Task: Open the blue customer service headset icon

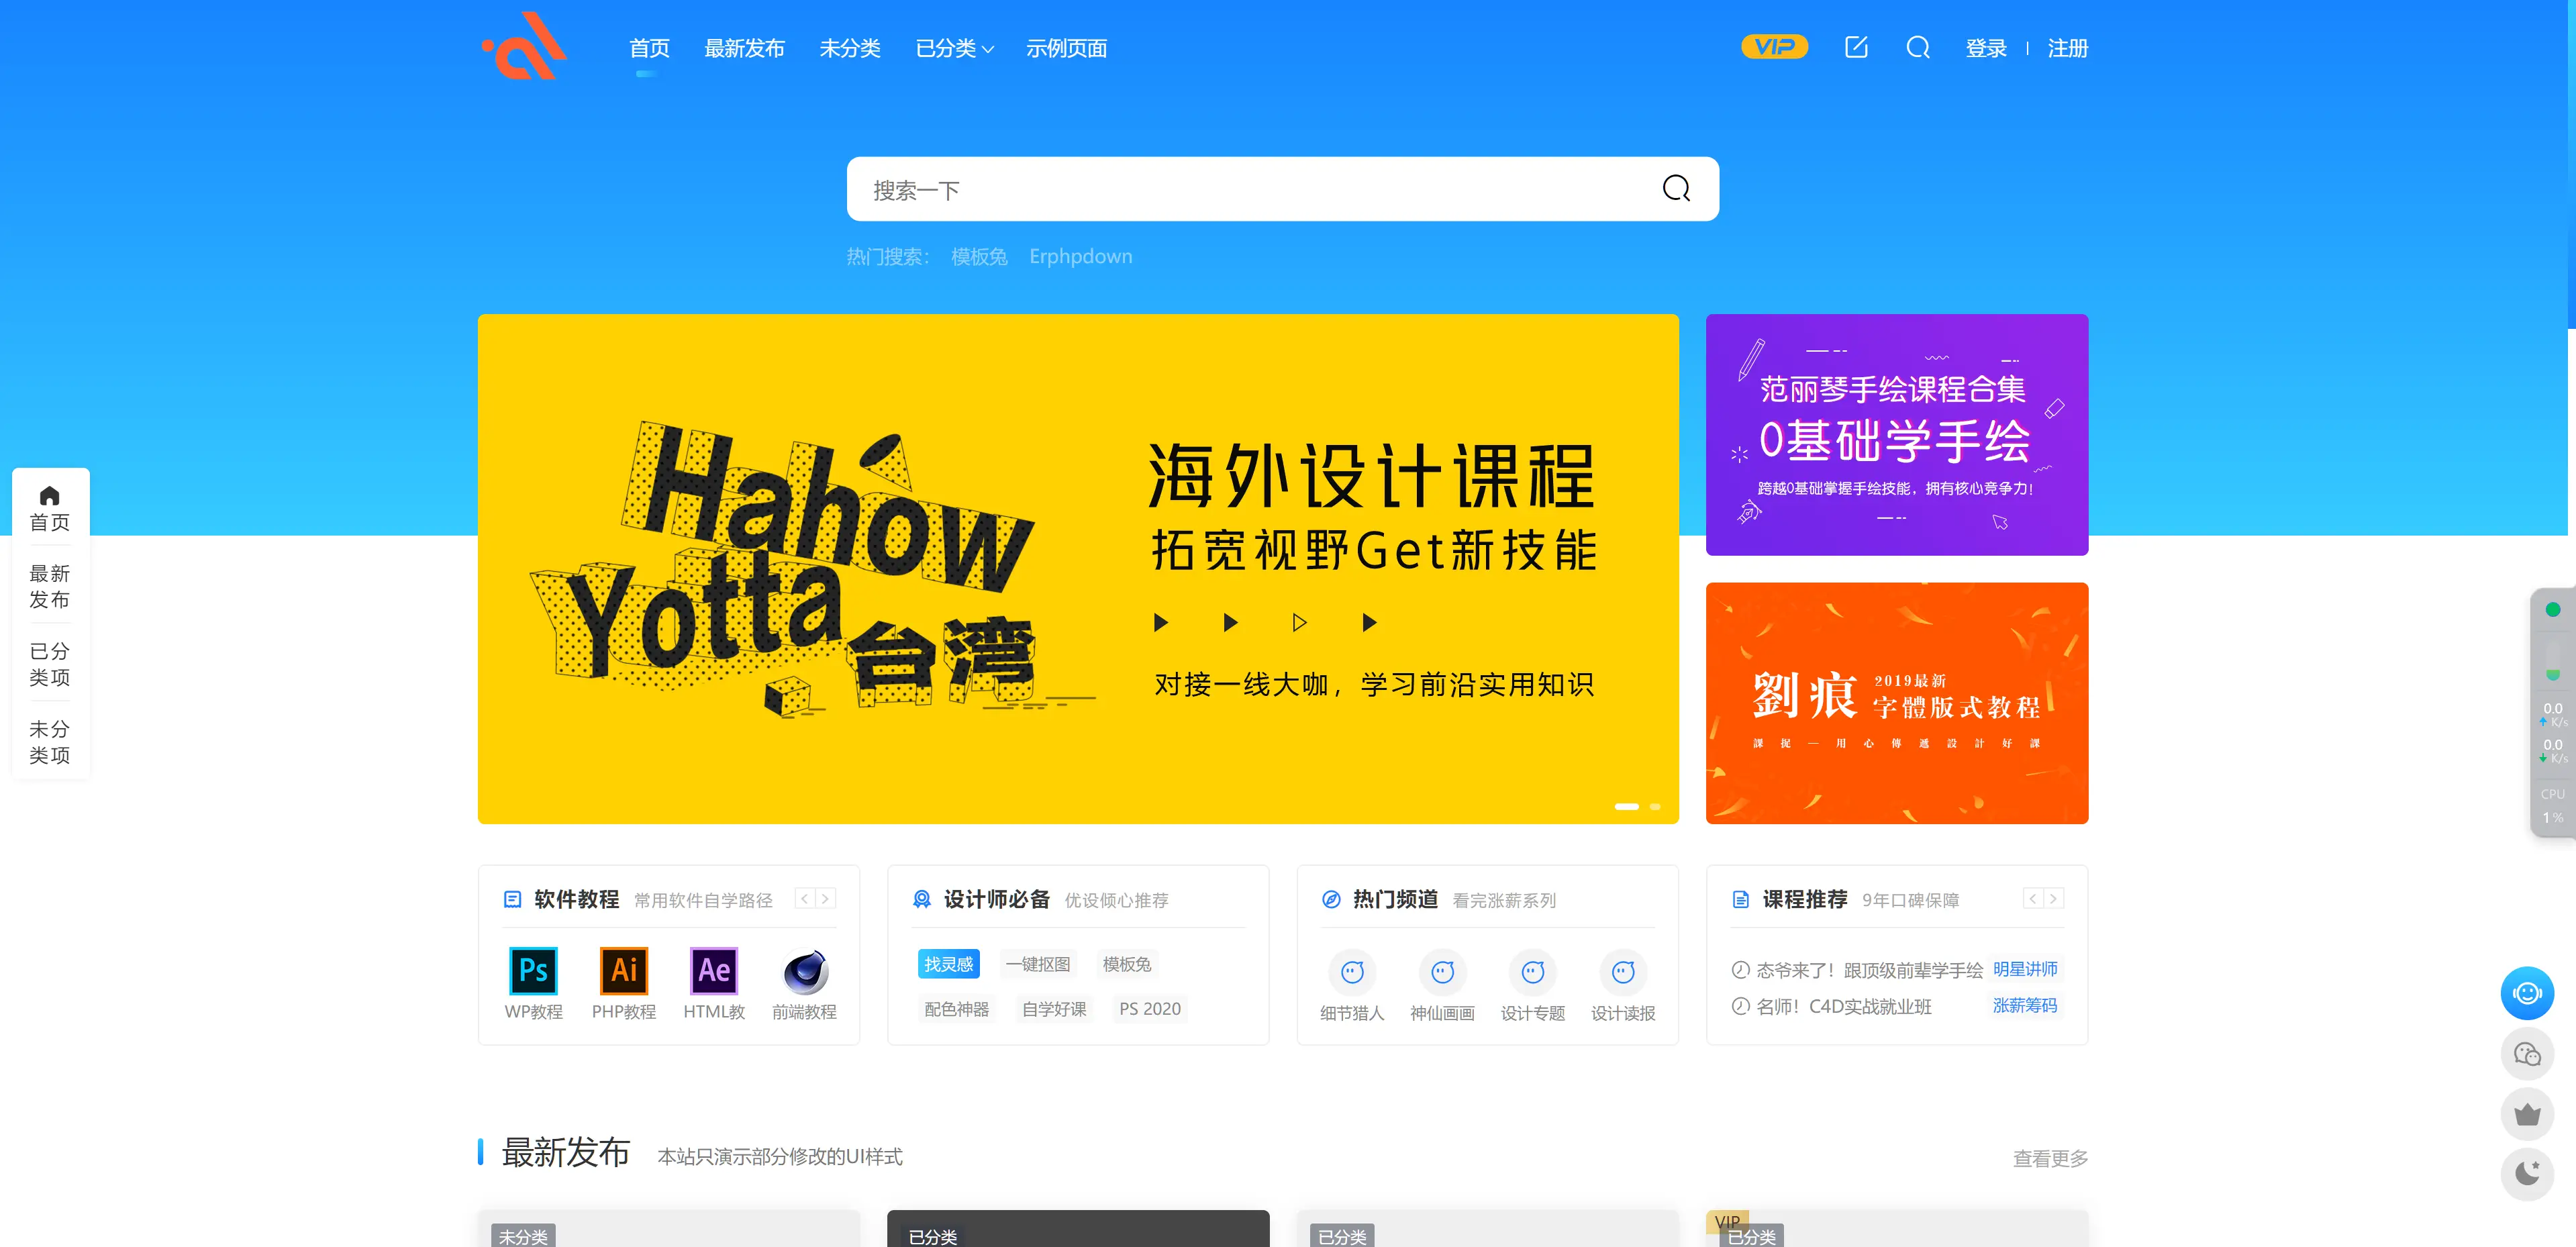Action: 2527,993
